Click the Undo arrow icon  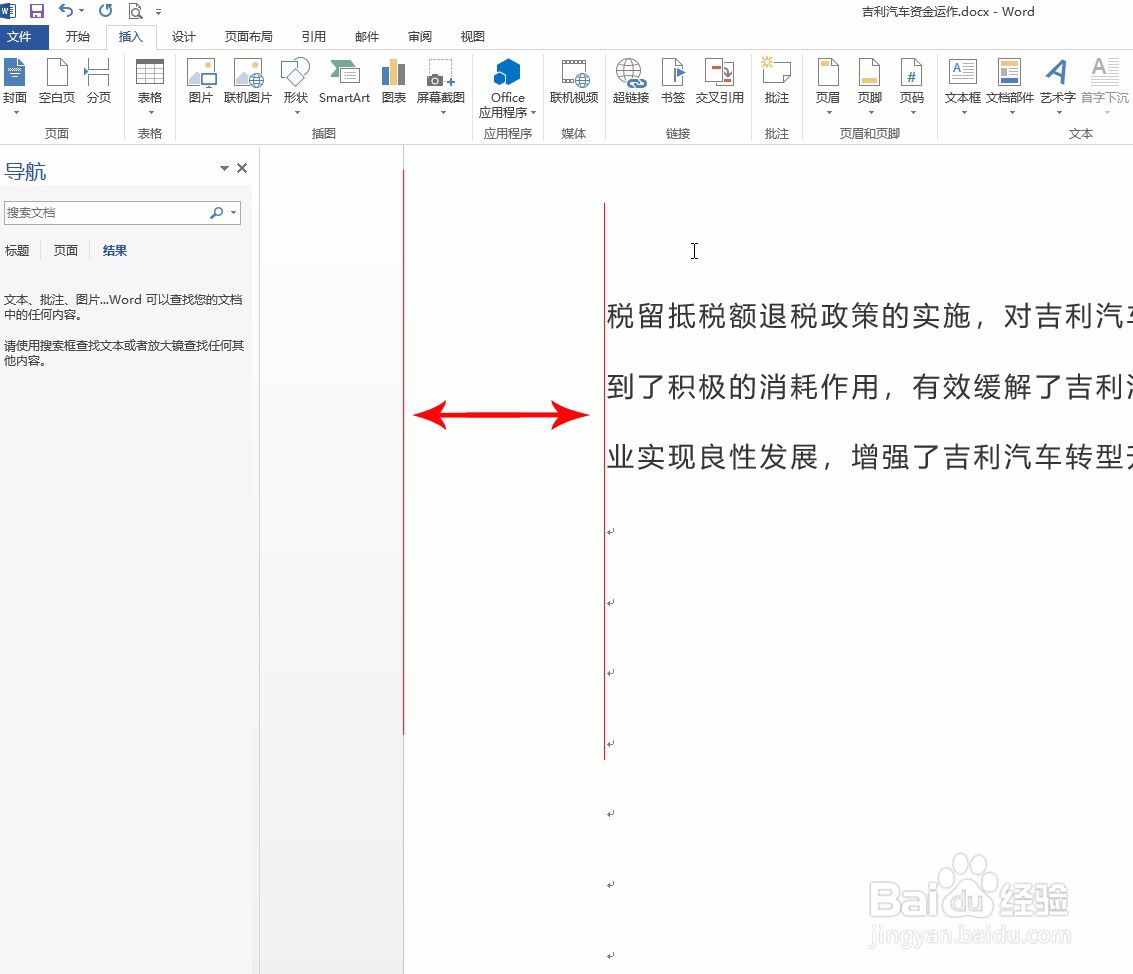[66, 11]
